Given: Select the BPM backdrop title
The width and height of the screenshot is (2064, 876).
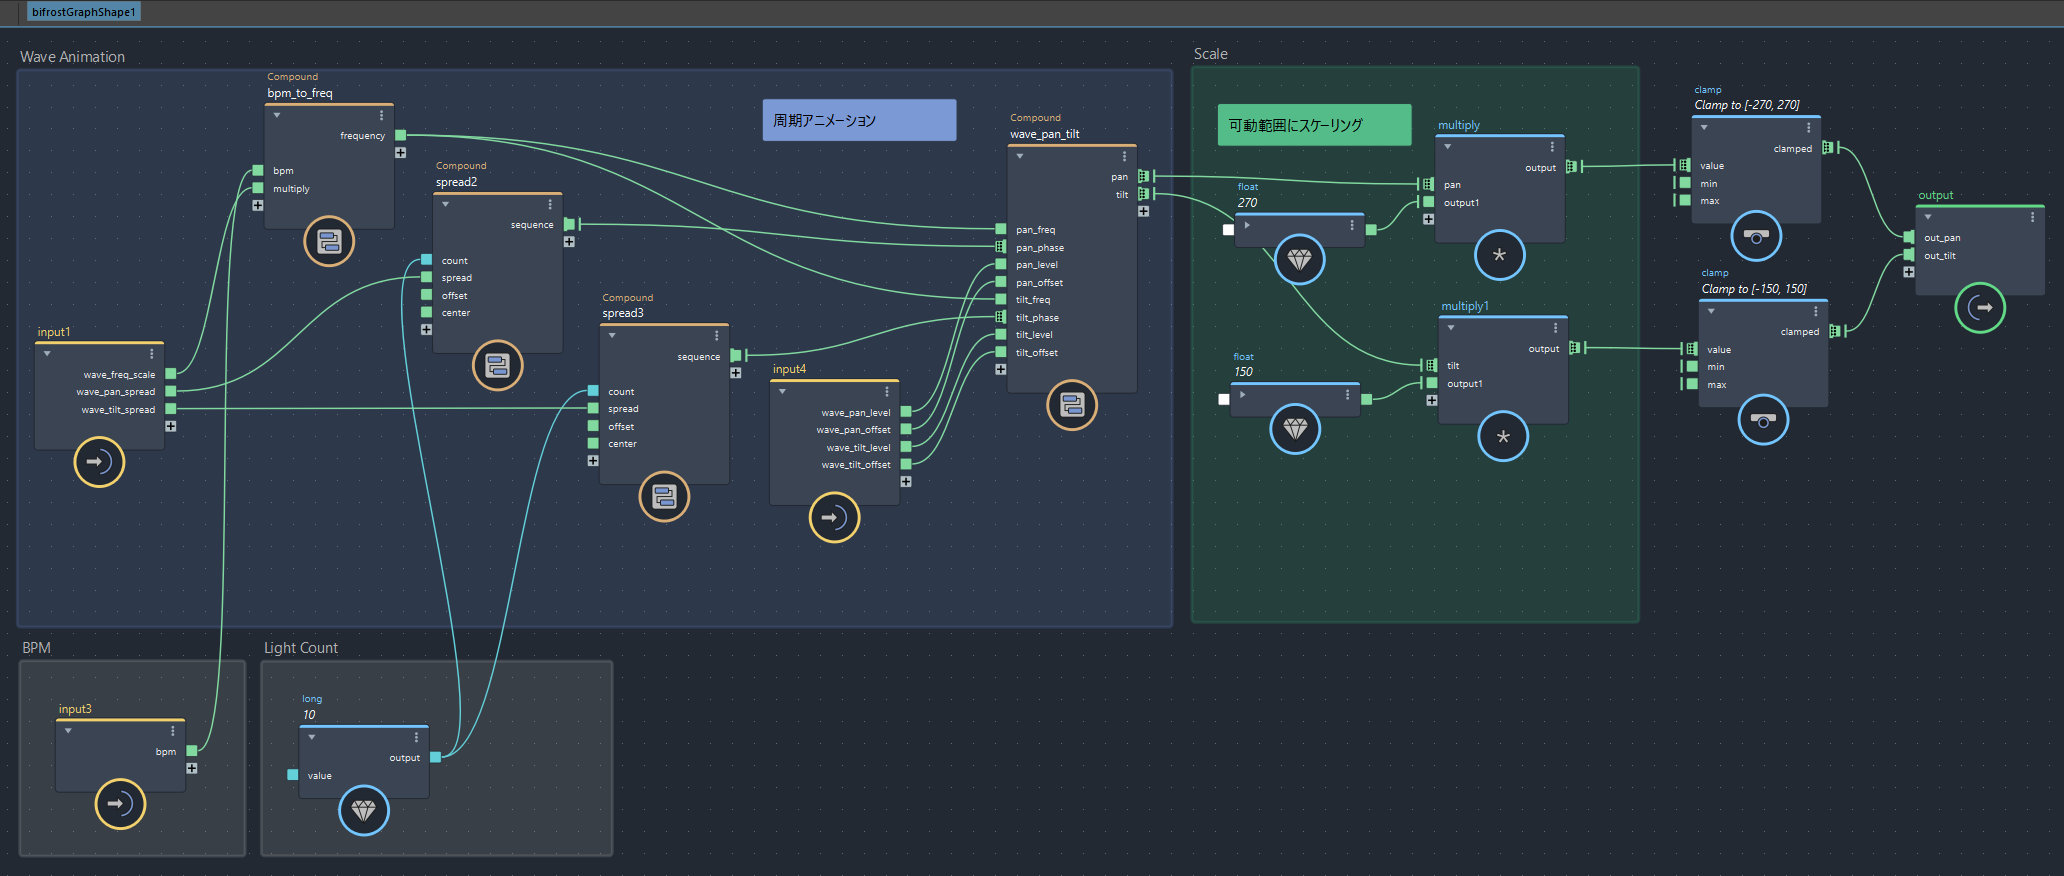Looking at the screenshot, I should (36, 648).
